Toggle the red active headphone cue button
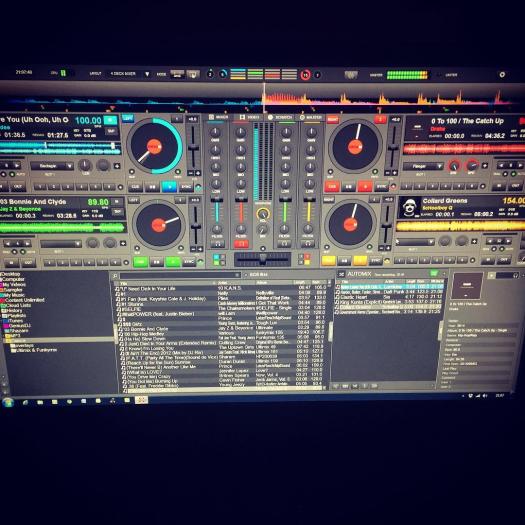The width and height of the screenshot is (525, 525). click(x=241, y=244)
